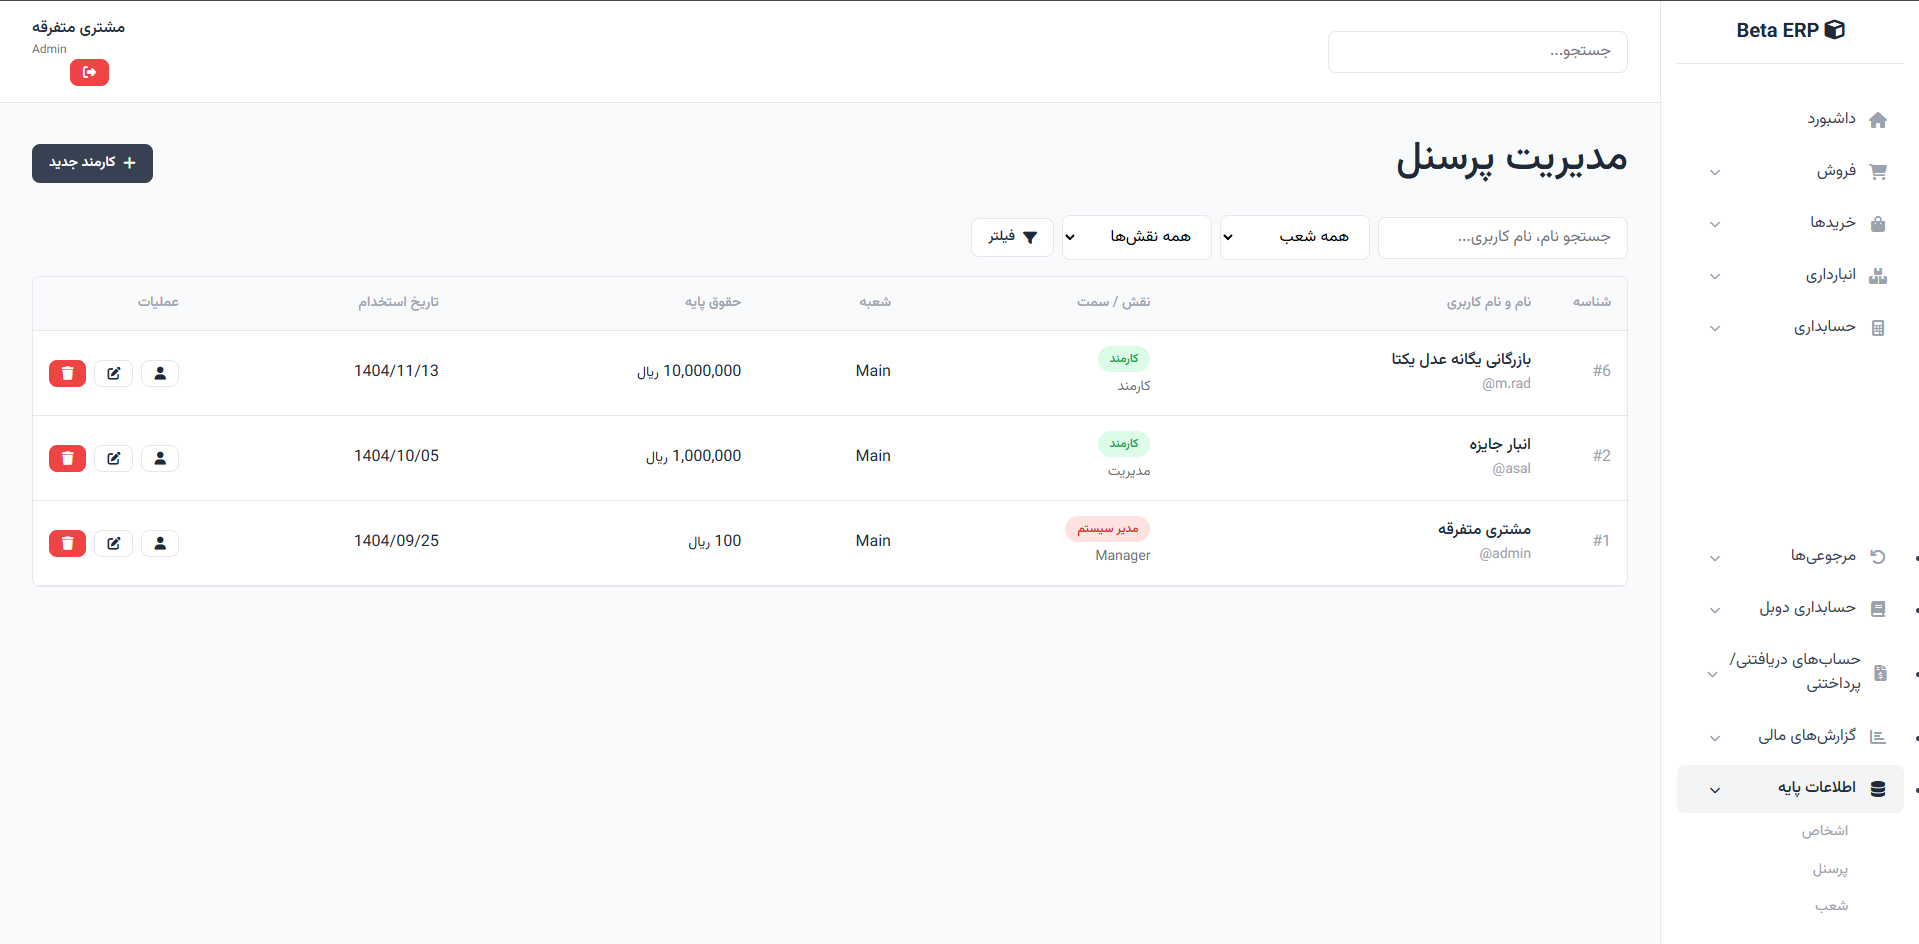Viewport: 1919px width, 944px height.
Task: Click the شناسه column header
Action: (1592, 302)
